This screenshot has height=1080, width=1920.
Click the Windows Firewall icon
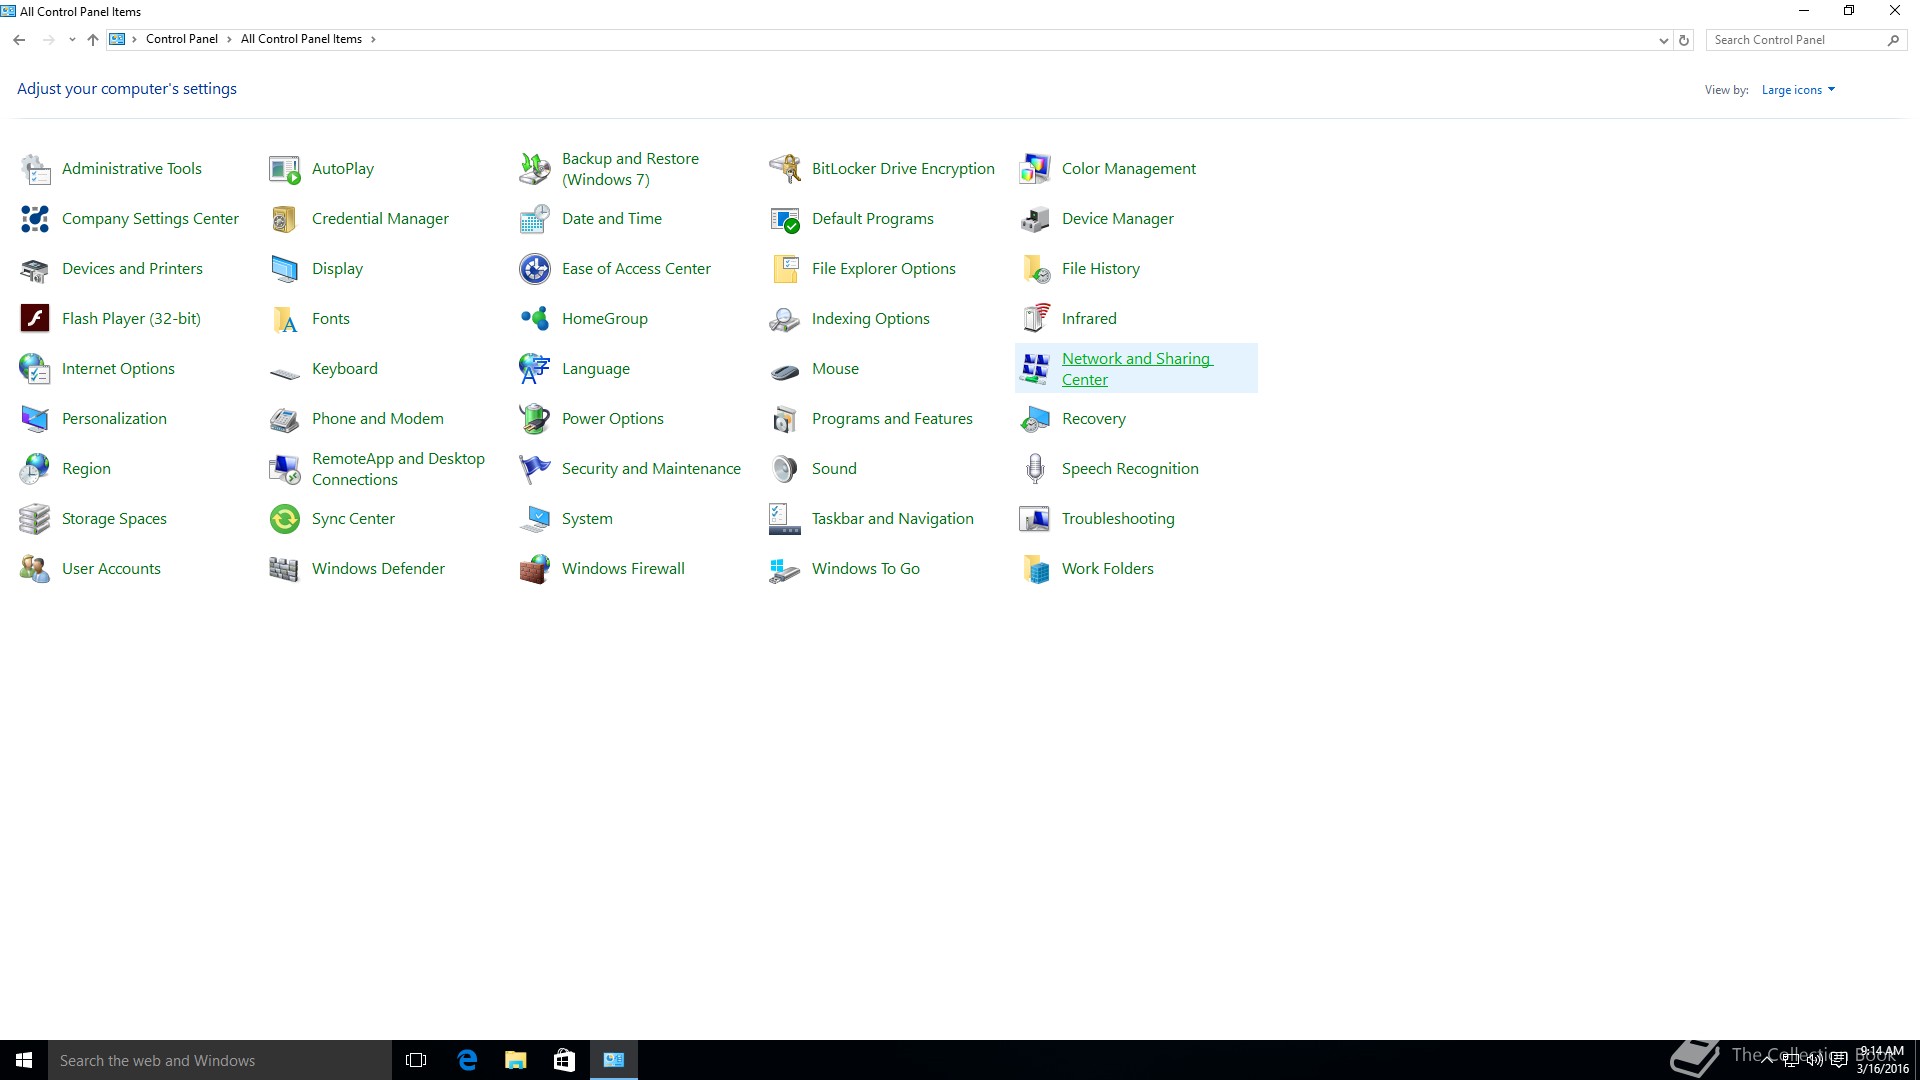pos(535,569)
